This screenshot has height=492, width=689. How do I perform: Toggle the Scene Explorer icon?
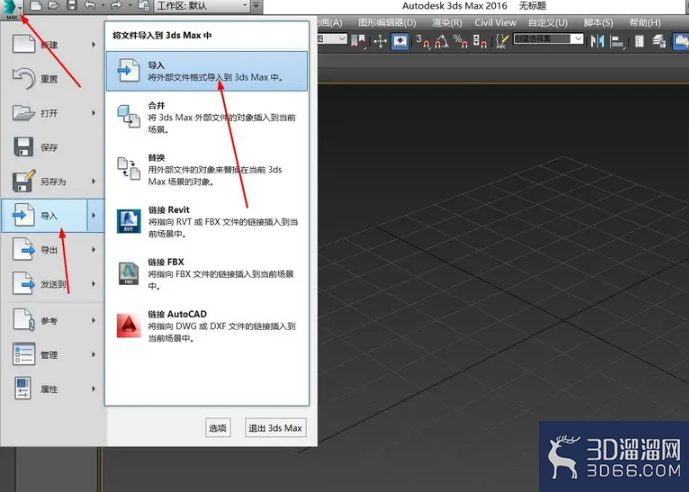[639, 41]
